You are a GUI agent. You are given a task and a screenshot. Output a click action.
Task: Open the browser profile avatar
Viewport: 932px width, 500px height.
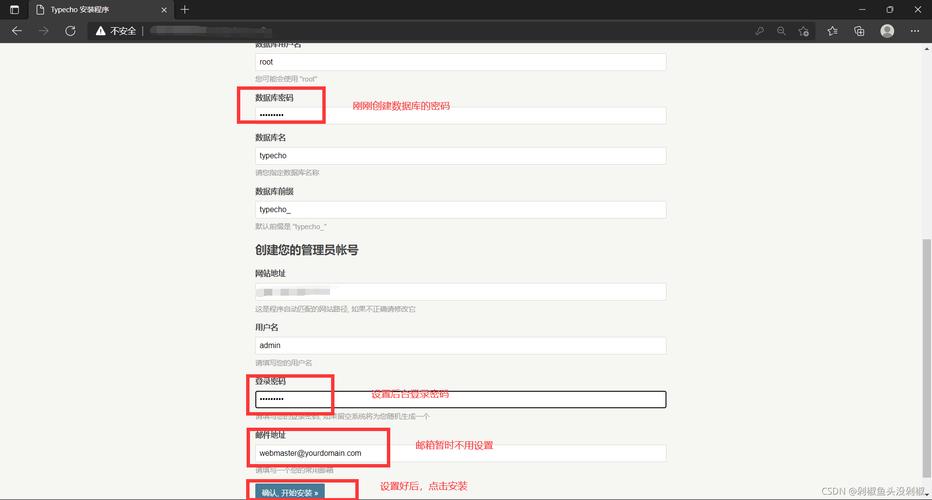coord(887,31)
